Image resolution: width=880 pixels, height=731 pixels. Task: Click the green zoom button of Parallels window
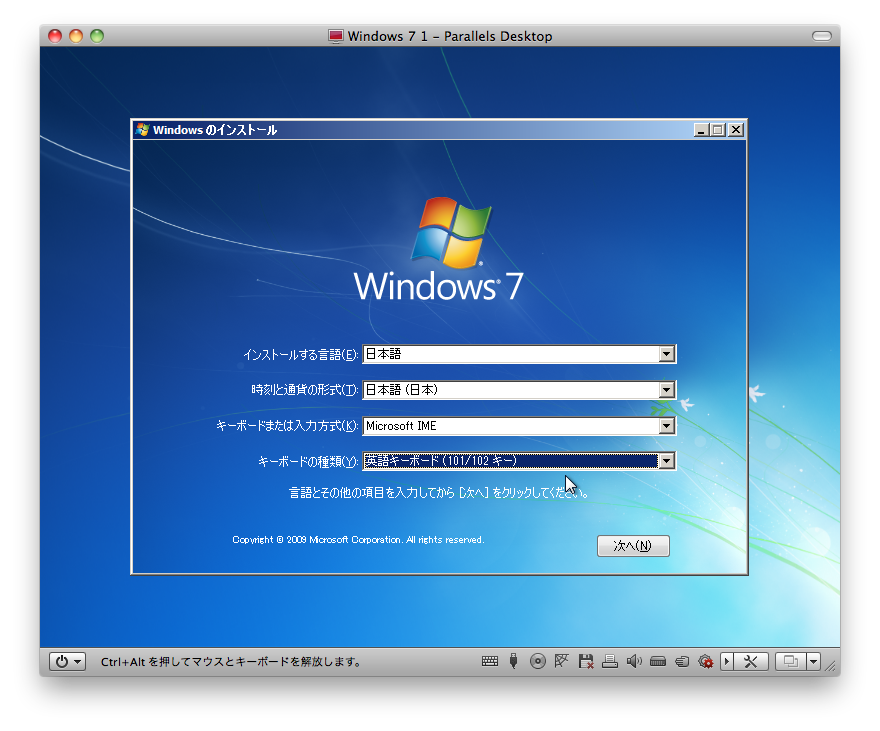click(97, 36)
